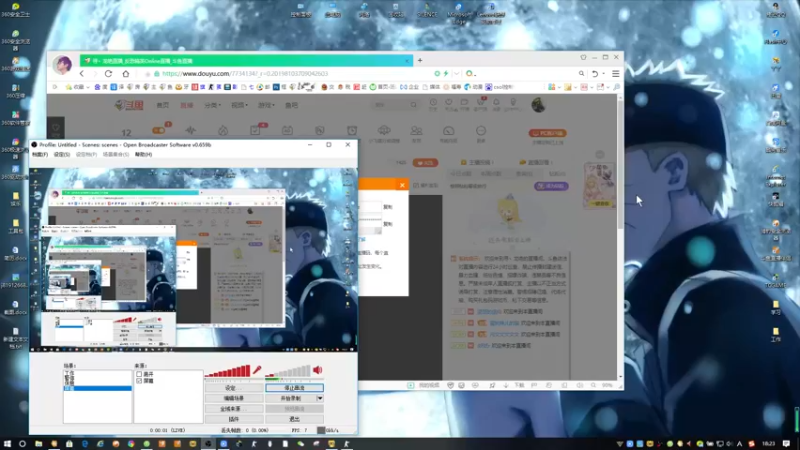Image resolution: width=800 pixels, height=450 pixels.
Task: Open the 设定档(P) profiles menu in OBS
Action: pos(86,154)
